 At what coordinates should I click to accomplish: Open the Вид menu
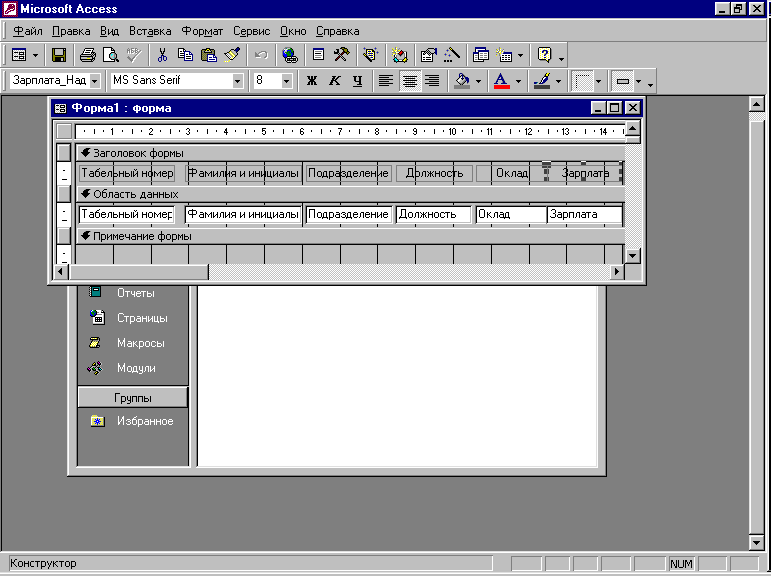(109, 31)
